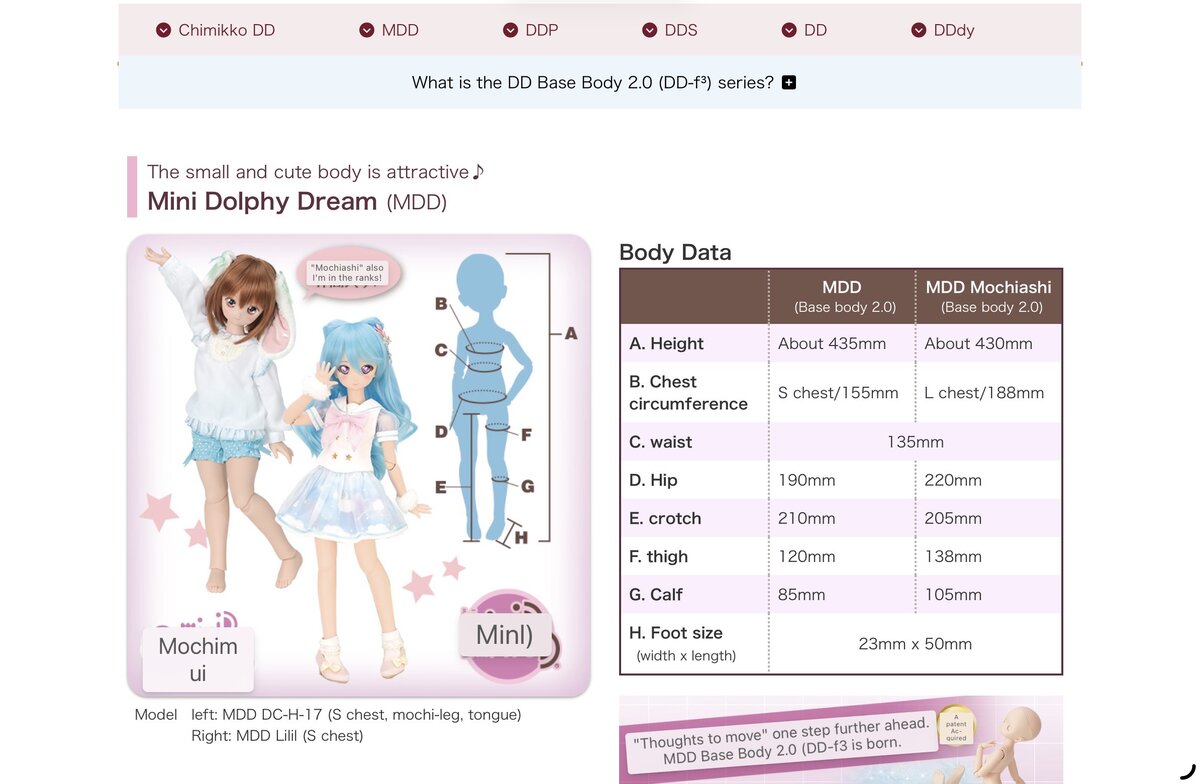1200x784 pixels.
Task: Jump to the MDD section
Action: click(389, 30)
